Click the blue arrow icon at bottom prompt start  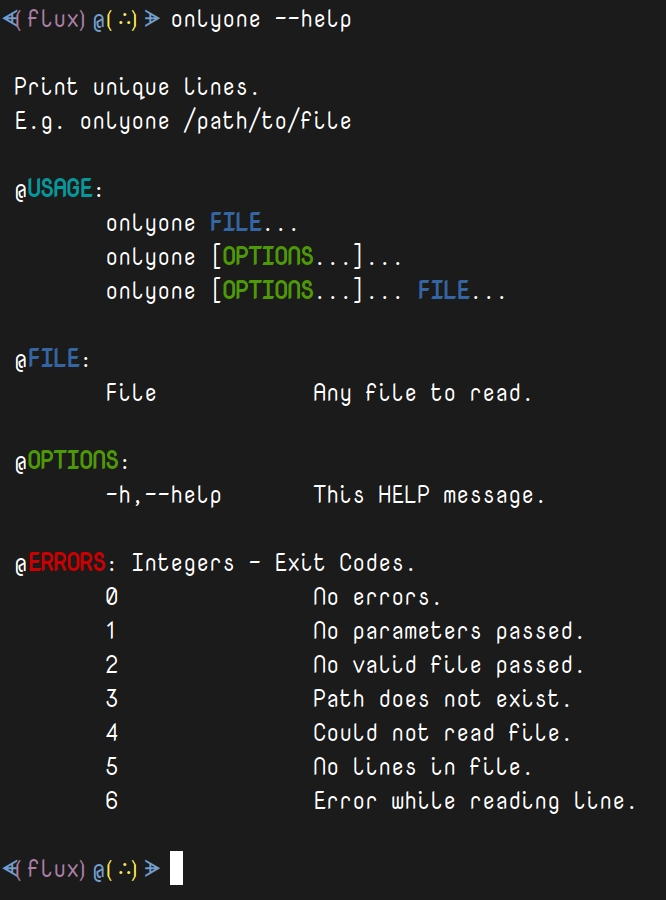tap(11, 870)
